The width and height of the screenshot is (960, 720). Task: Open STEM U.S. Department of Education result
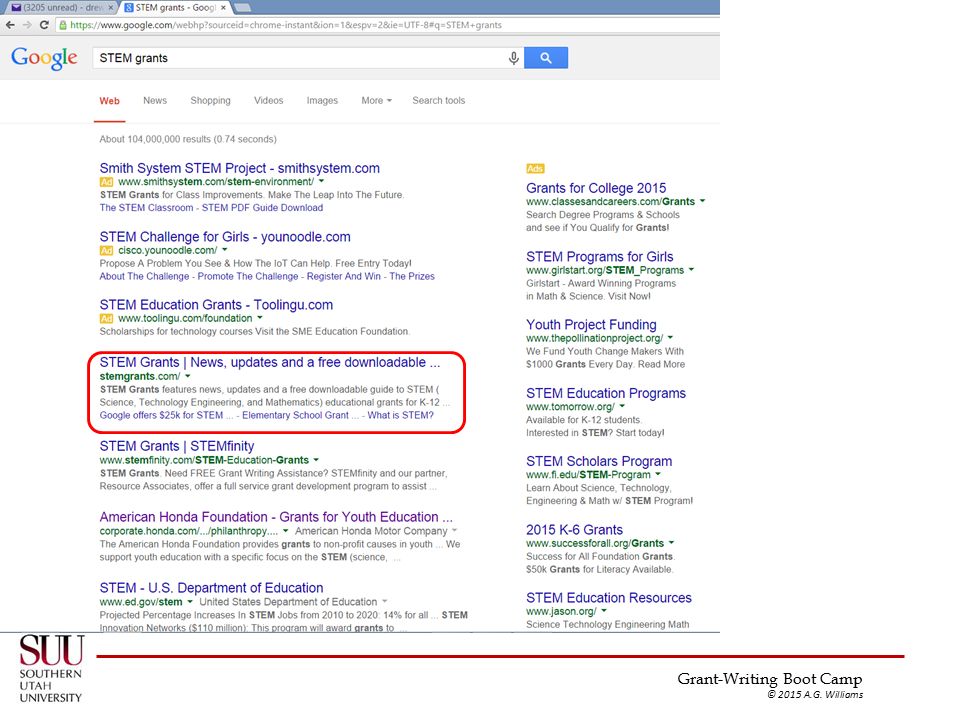coord(211,588)
